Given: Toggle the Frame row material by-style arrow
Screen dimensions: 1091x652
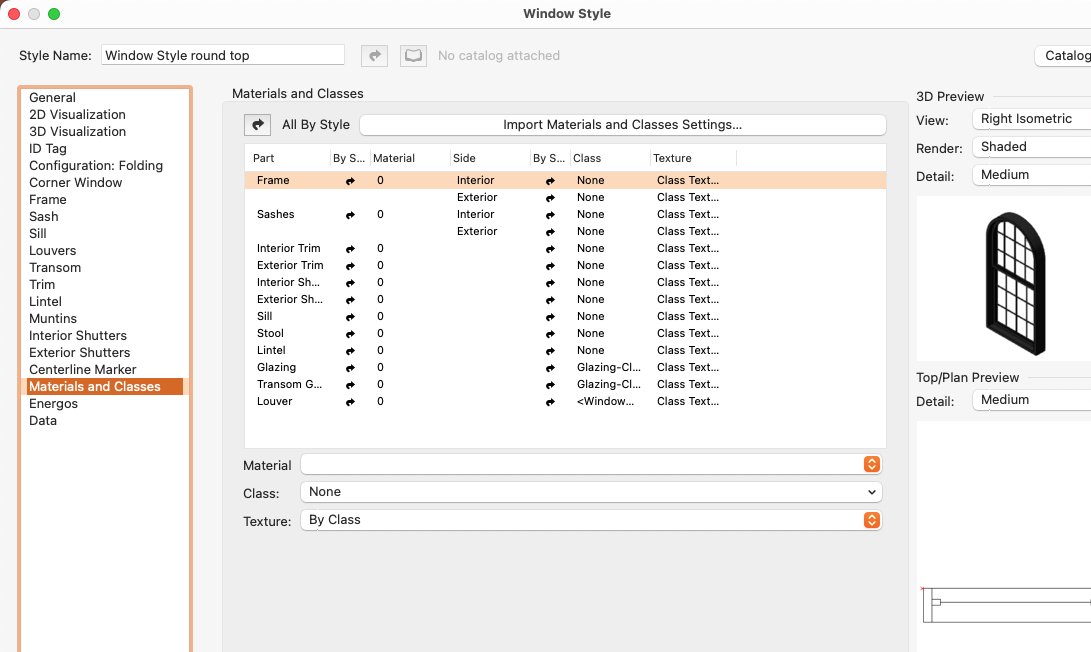Looking at the screenshot, I should coord(350,181).
